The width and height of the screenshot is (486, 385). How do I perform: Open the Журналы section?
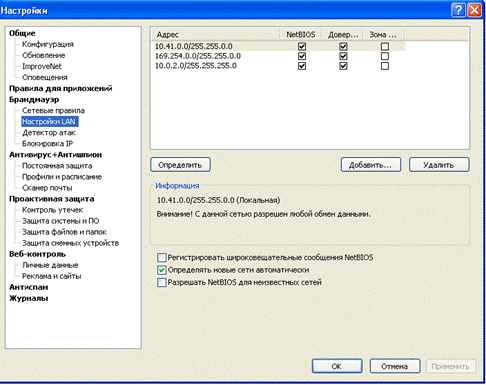pos(29,298)
